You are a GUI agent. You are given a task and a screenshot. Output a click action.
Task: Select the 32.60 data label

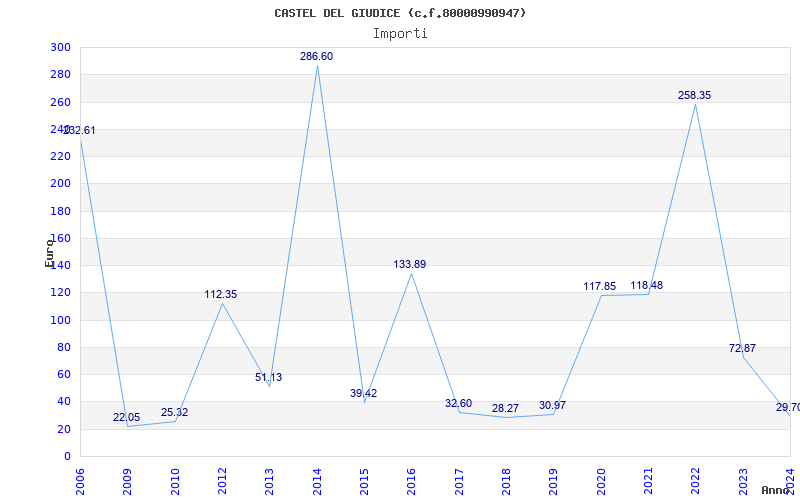[x=458, y=404]
